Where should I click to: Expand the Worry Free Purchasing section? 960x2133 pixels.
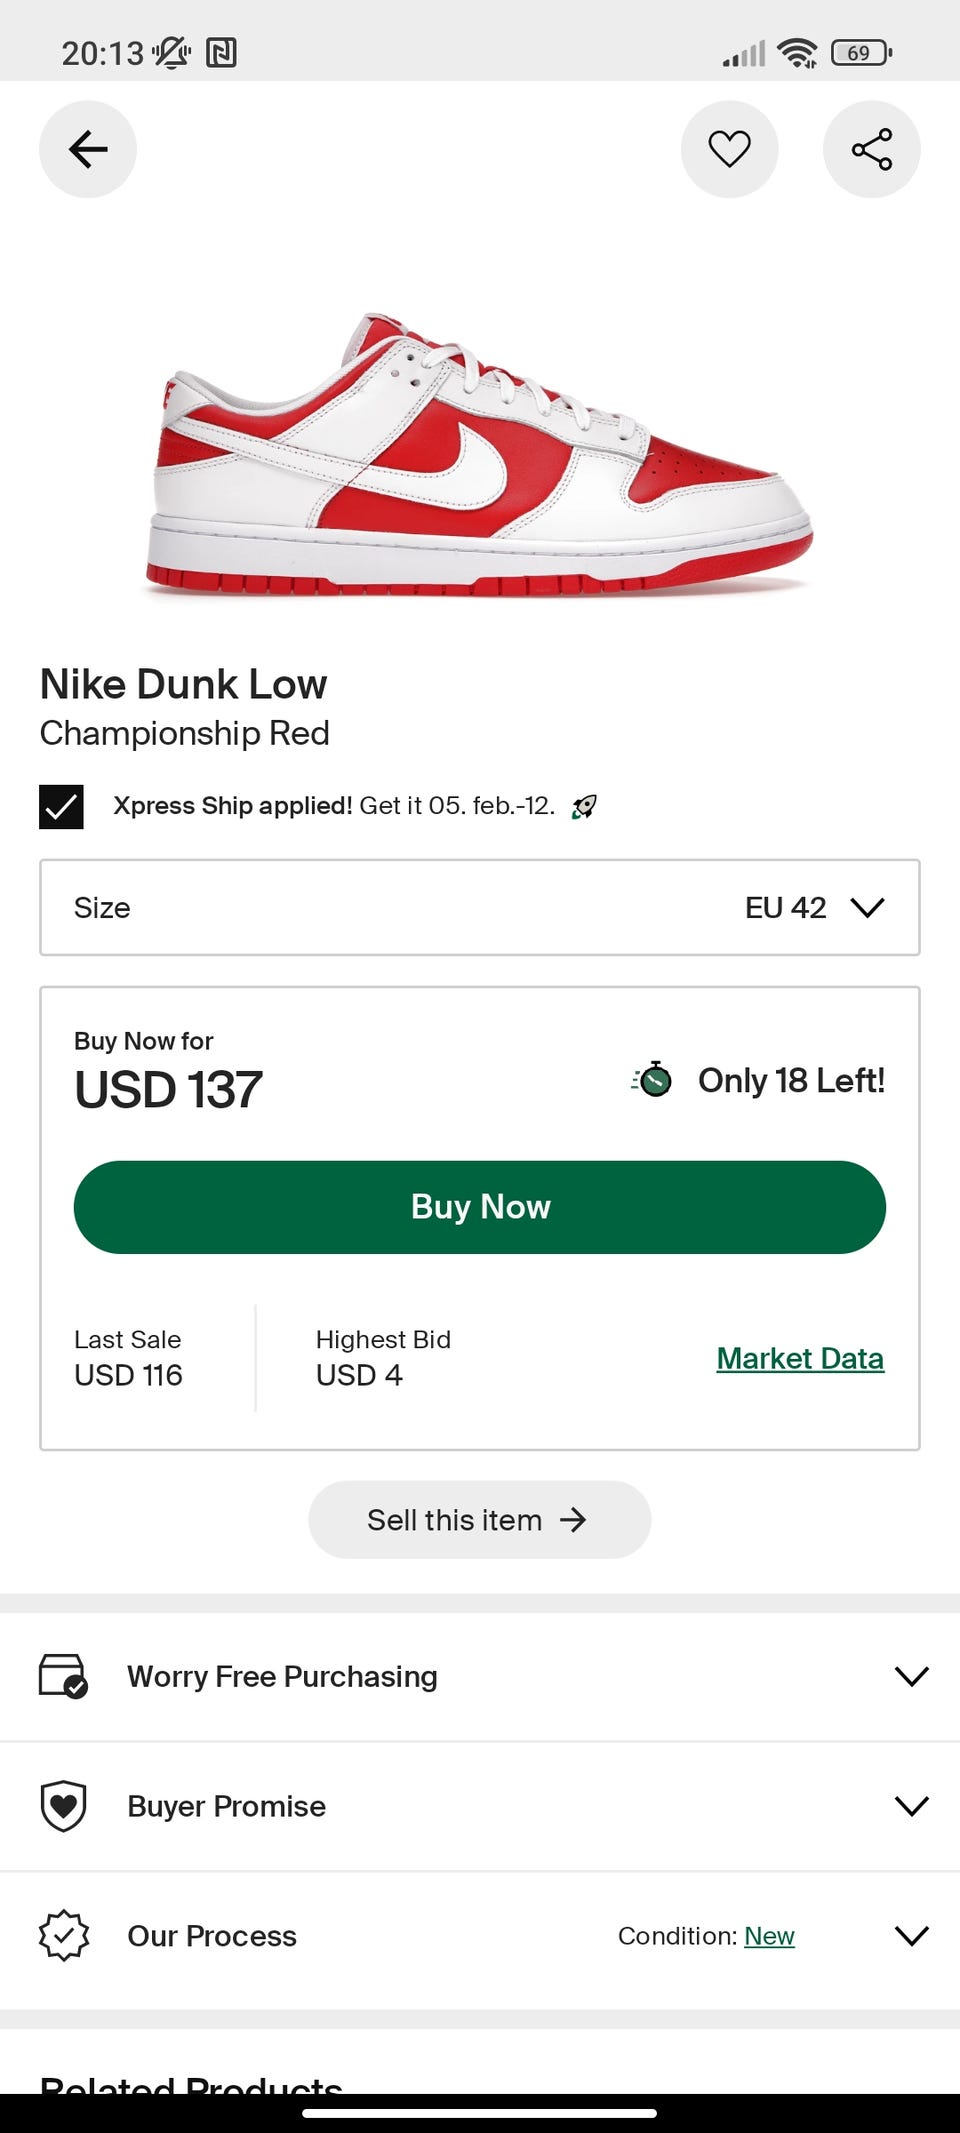(911, 1676)
